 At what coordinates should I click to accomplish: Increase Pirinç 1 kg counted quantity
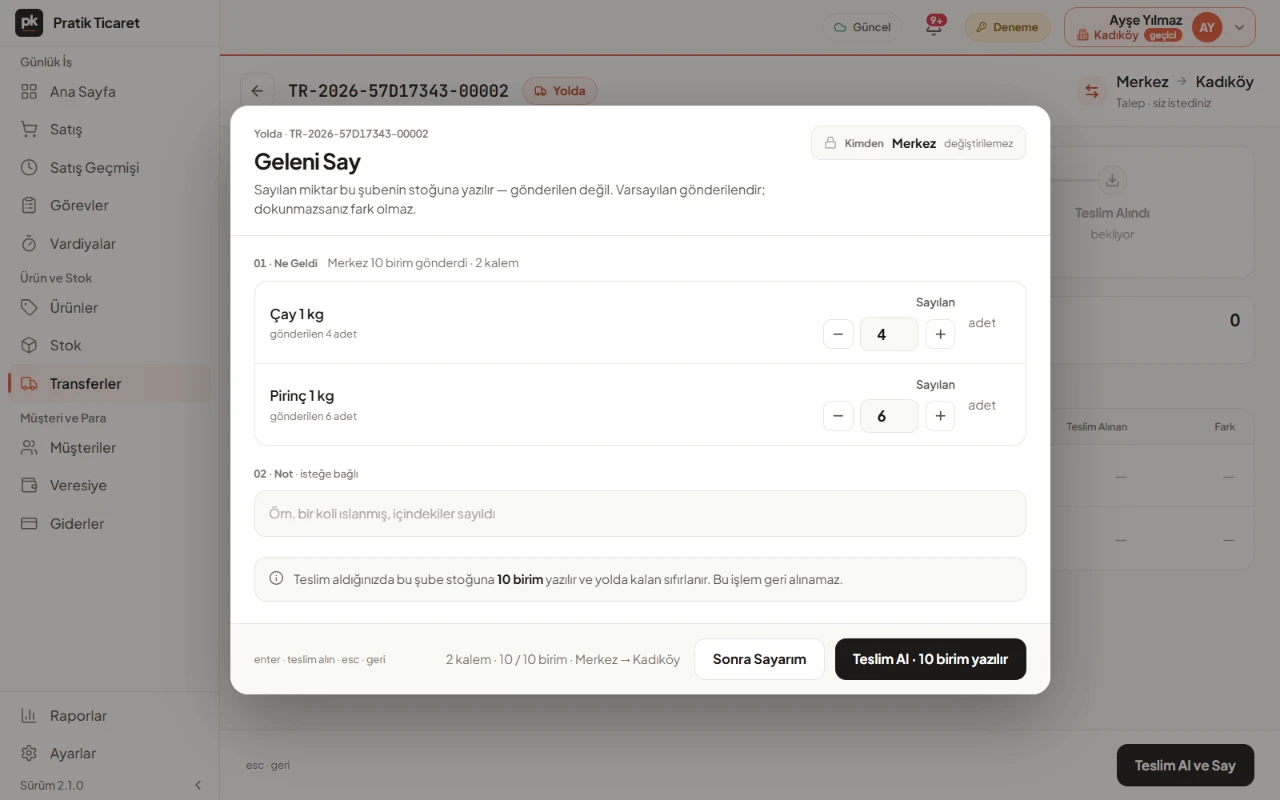click(x=940, y=416)
